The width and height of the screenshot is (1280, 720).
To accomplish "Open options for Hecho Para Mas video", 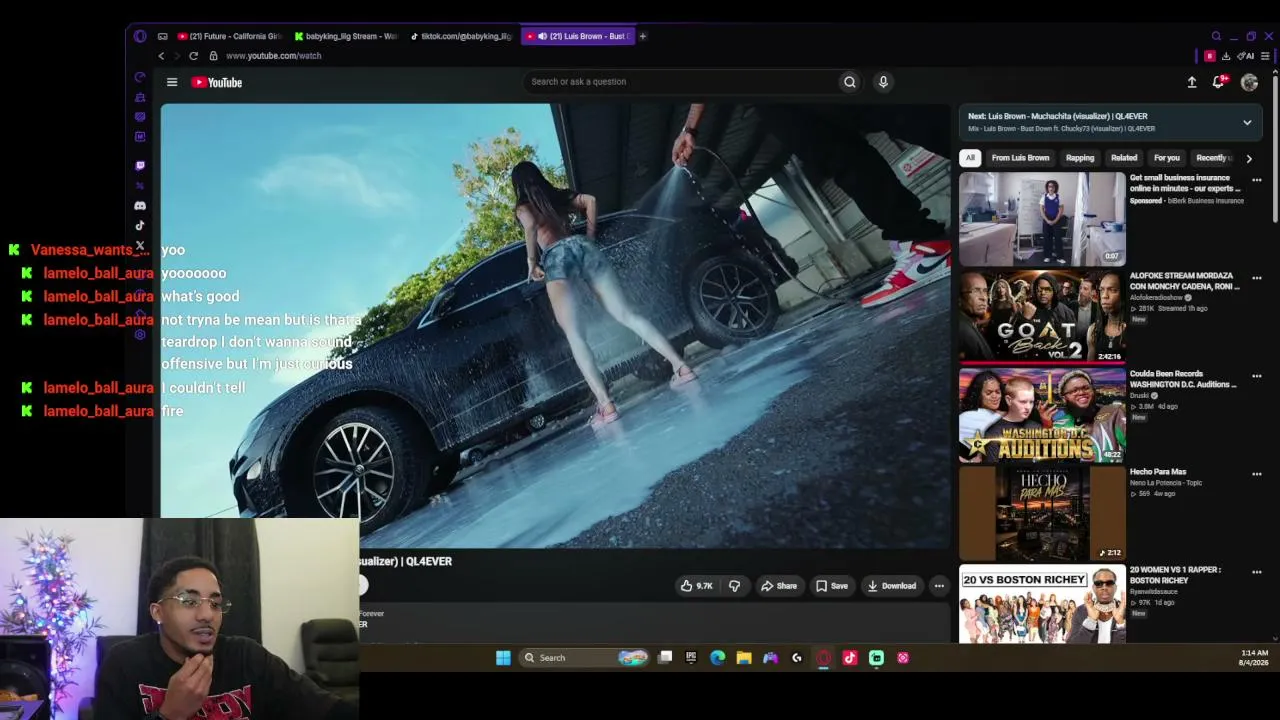I will point(1257,474).
